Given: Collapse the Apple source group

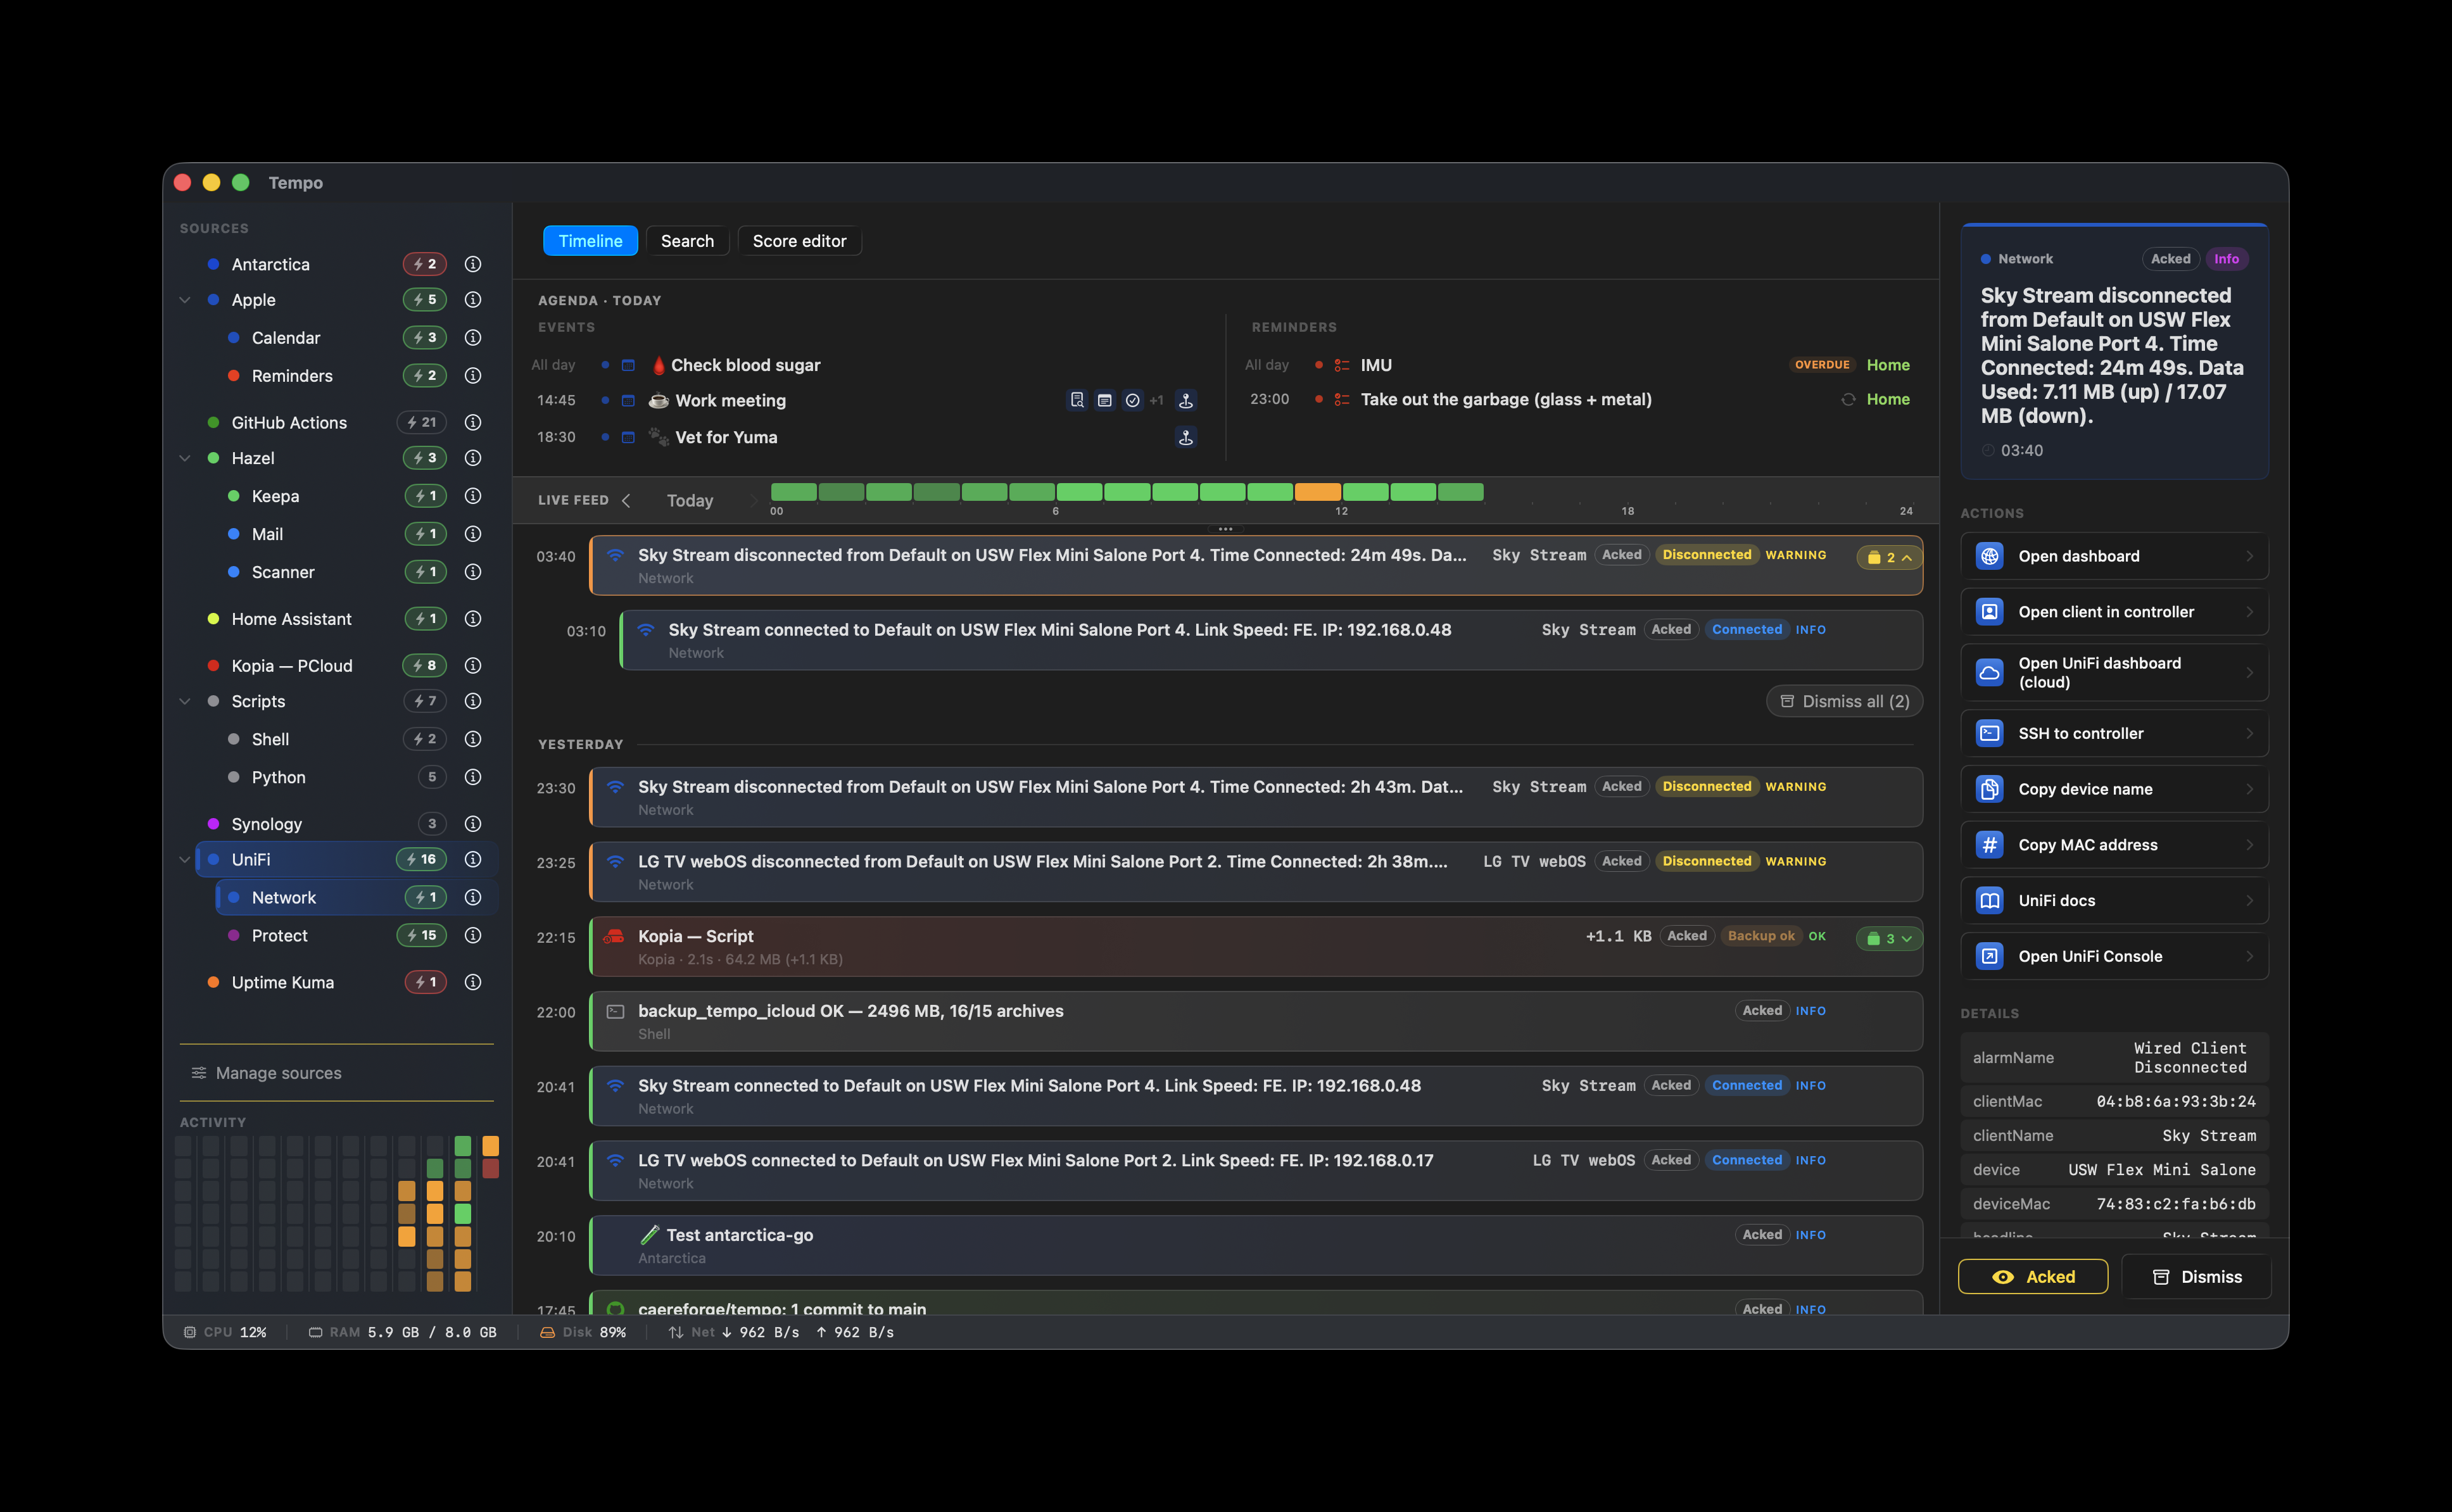Looking at the screenshot, I should pos(185,300).
